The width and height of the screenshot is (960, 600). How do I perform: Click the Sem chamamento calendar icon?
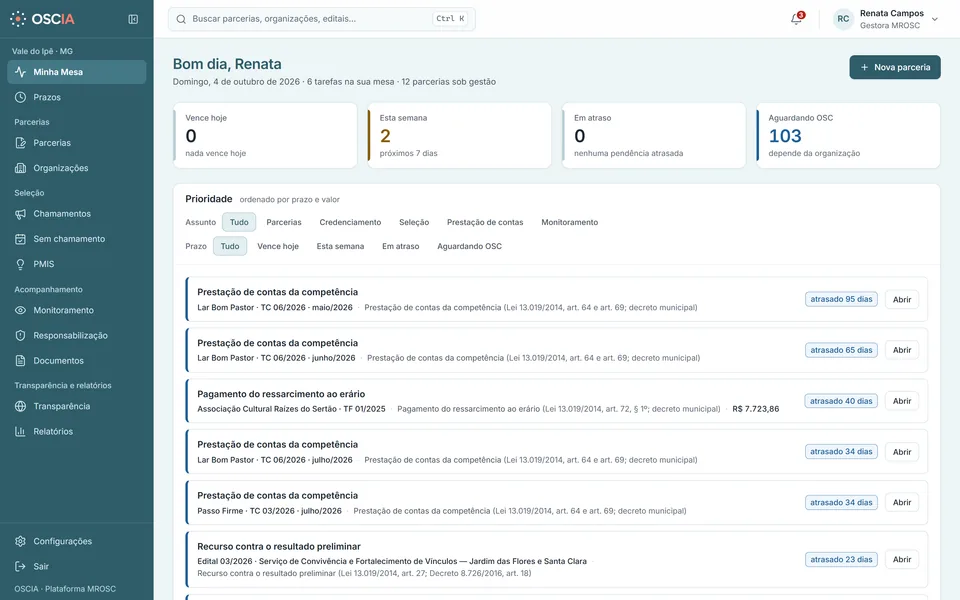click(x=20, y=239)
